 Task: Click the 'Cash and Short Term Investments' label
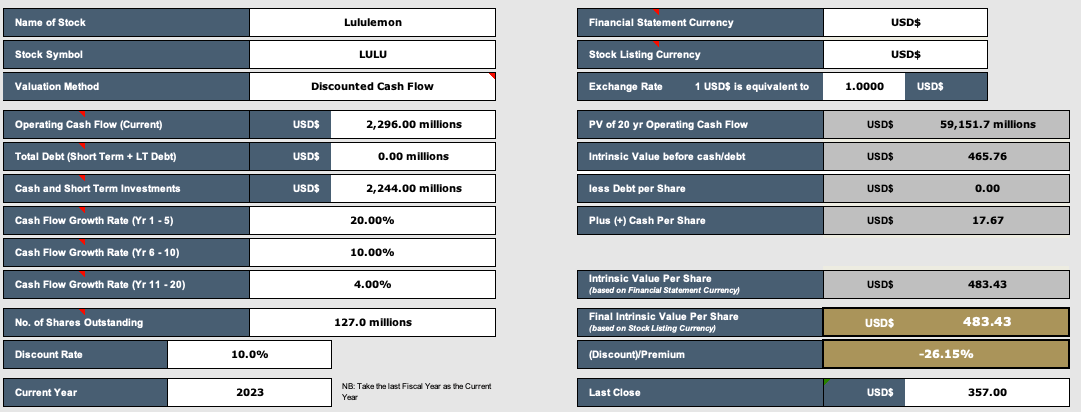(127, 188)
